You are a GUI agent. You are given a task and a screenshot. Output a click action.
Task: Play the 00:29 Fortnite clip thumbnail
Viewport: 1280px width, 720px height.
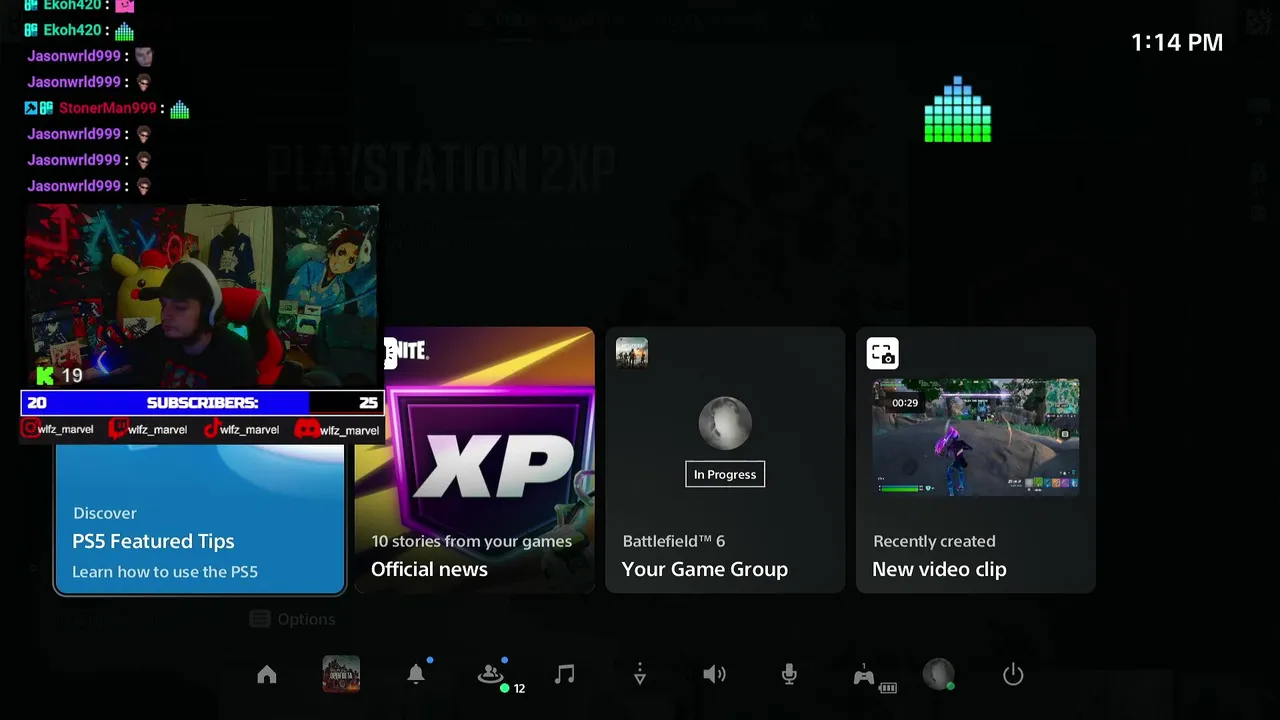(975, 436)
